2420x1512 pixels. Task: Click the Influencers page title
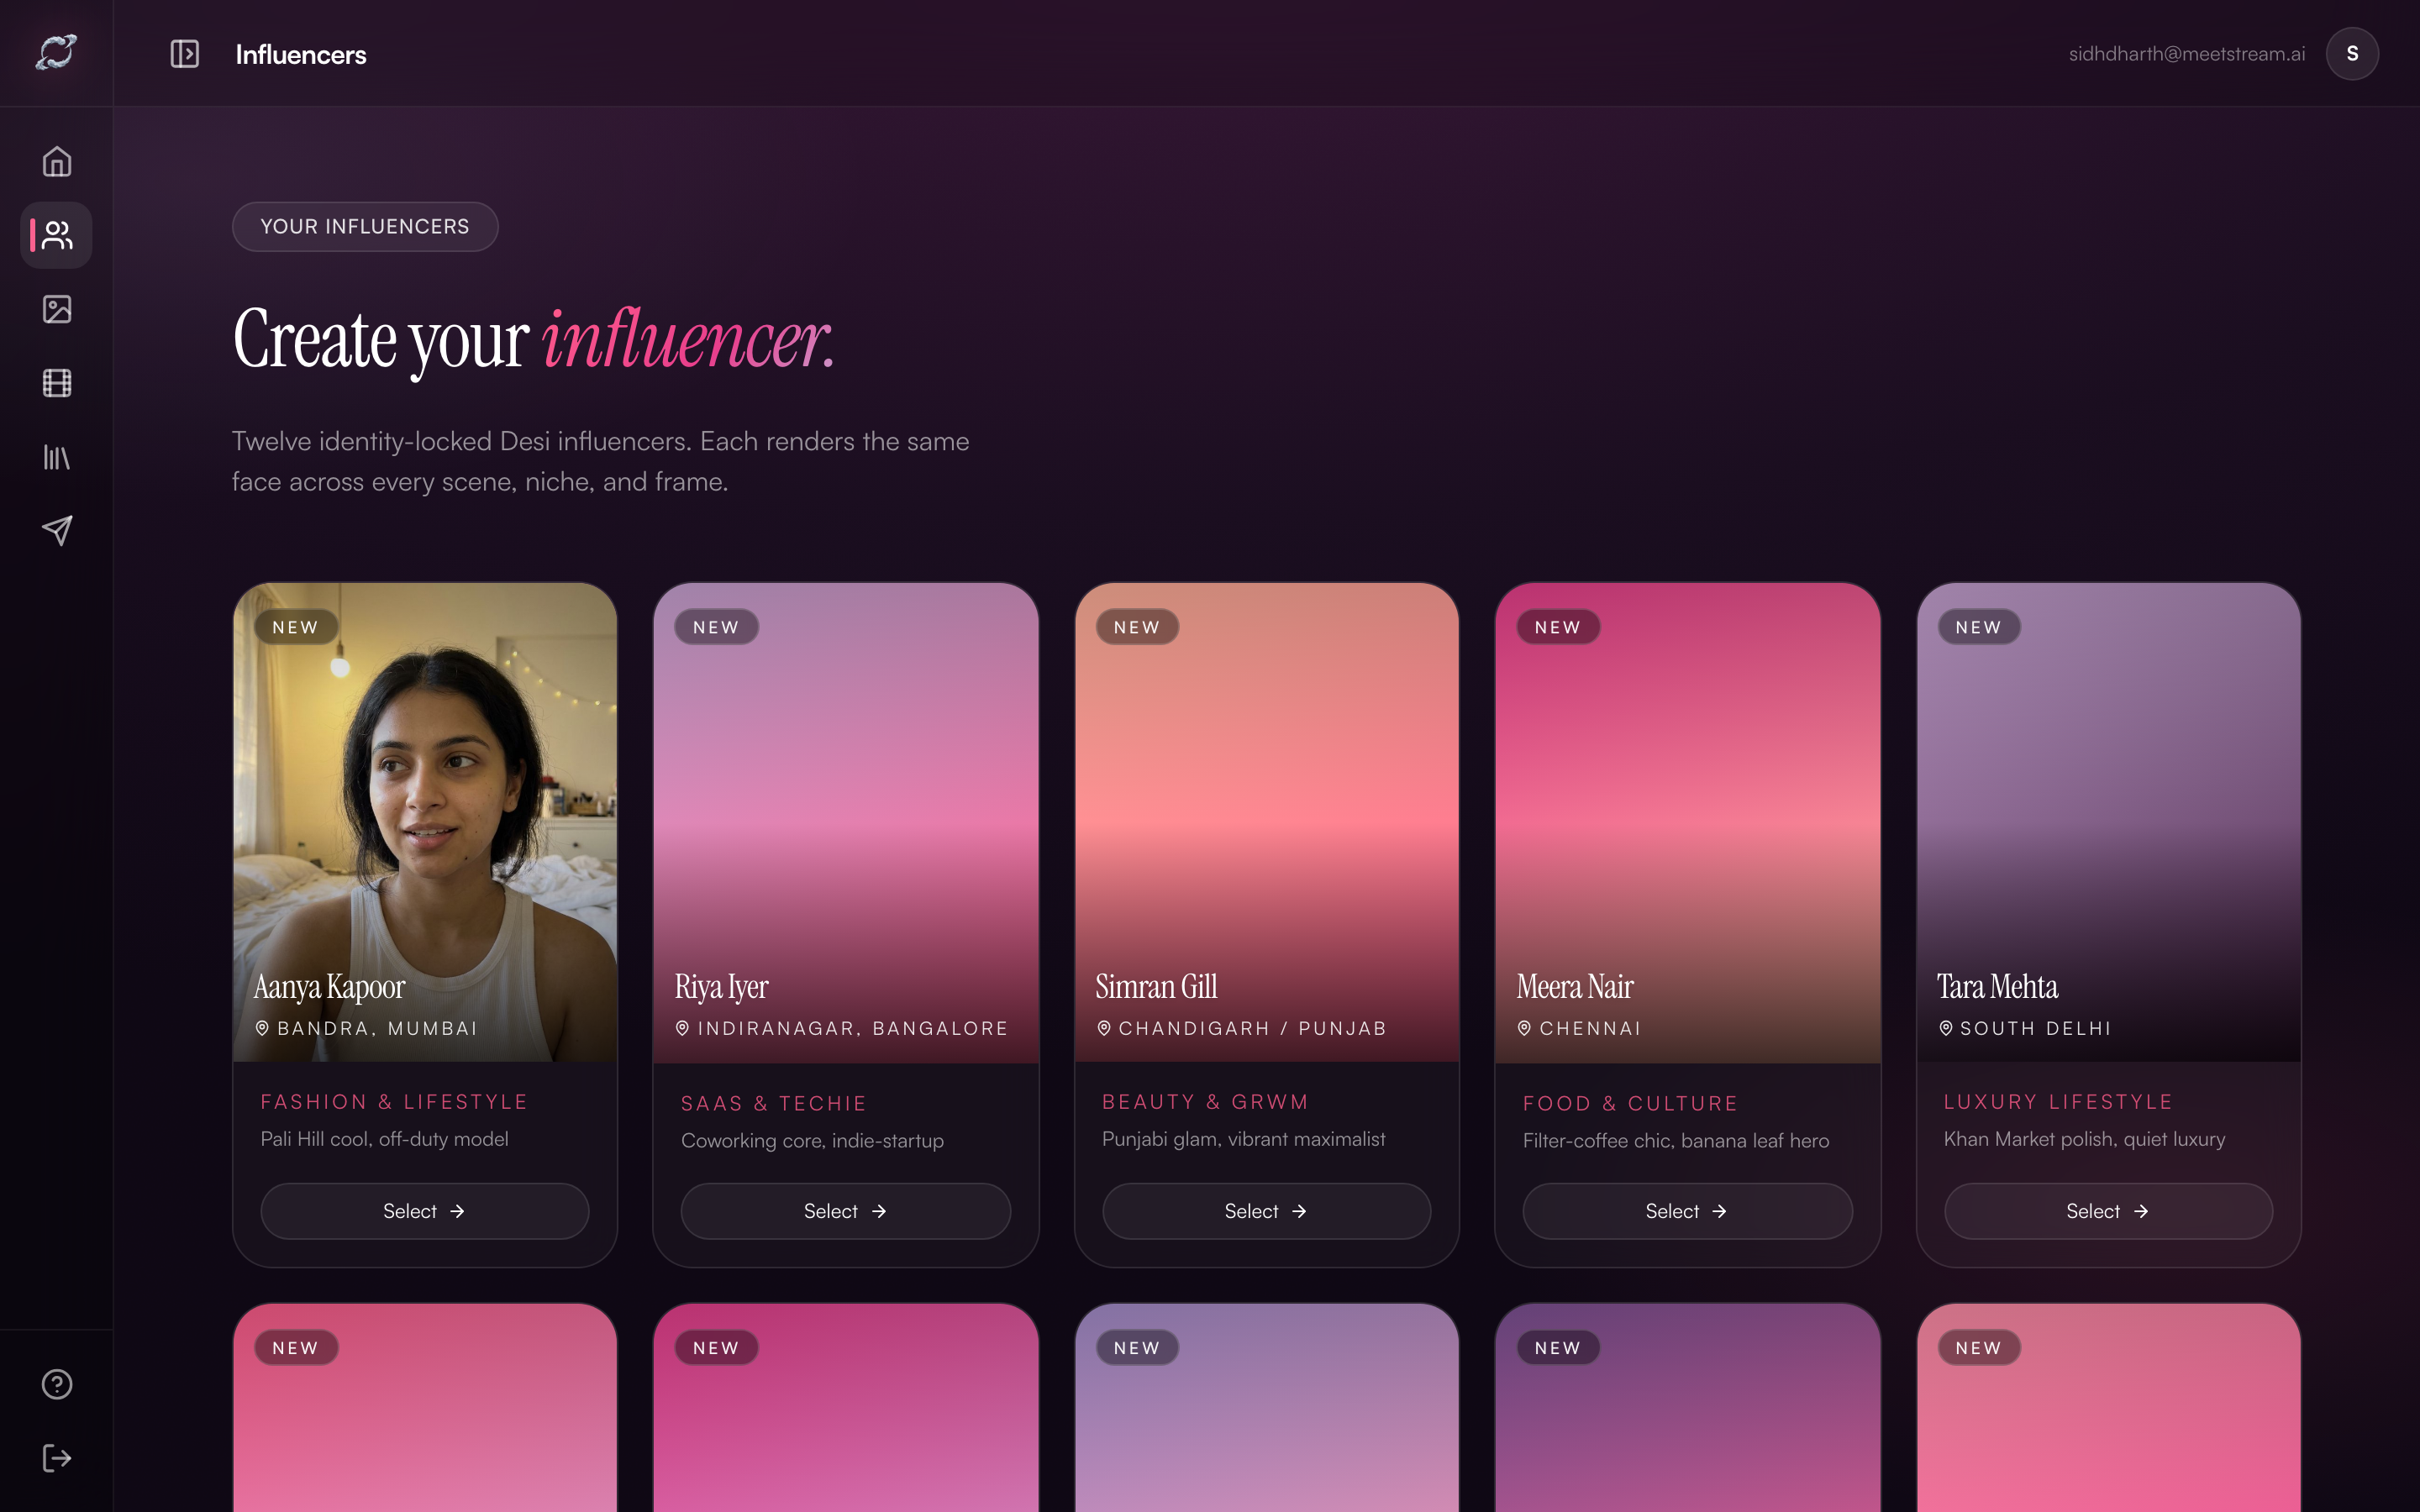click(301, 54)
